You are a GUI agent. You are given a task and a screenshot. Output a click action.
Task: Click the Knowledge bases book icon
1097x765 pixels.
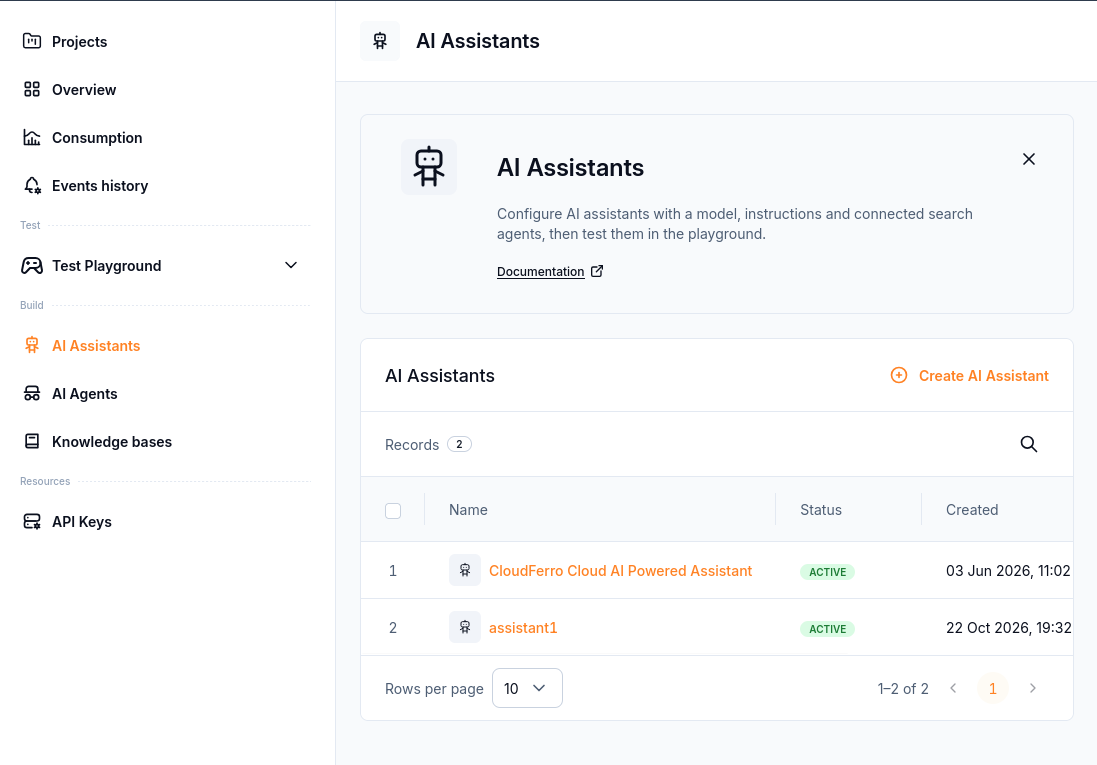point(31,441)
